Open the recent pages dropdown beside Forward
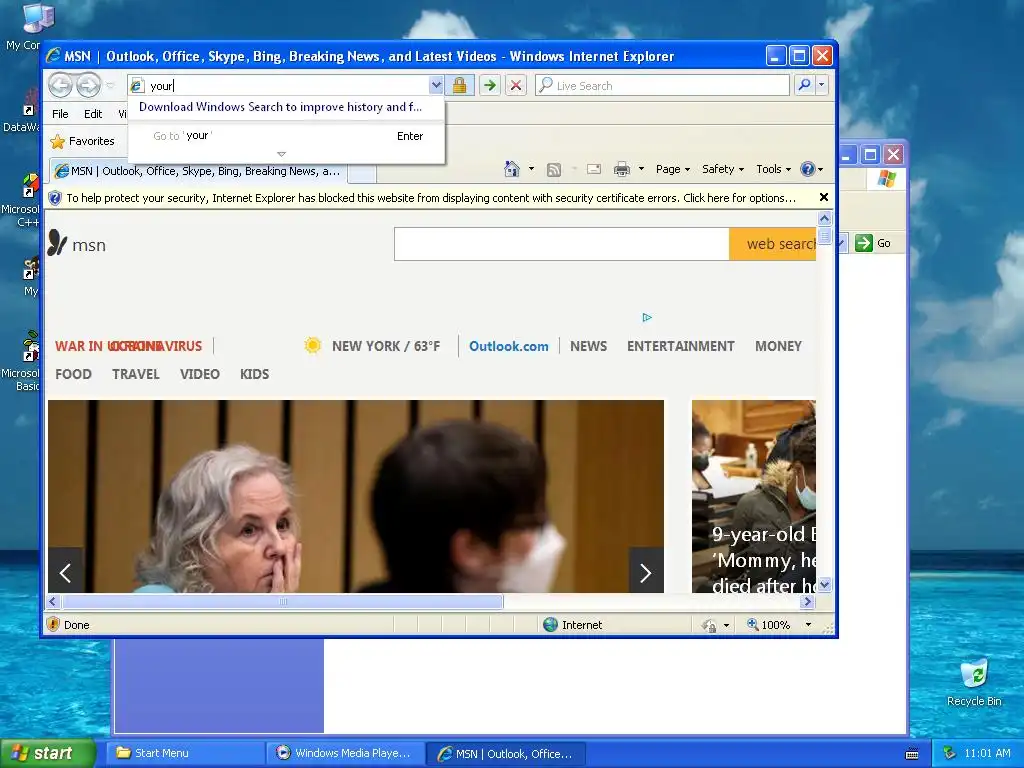Viewport: 1024px width, 768px height. pos(110,86)
